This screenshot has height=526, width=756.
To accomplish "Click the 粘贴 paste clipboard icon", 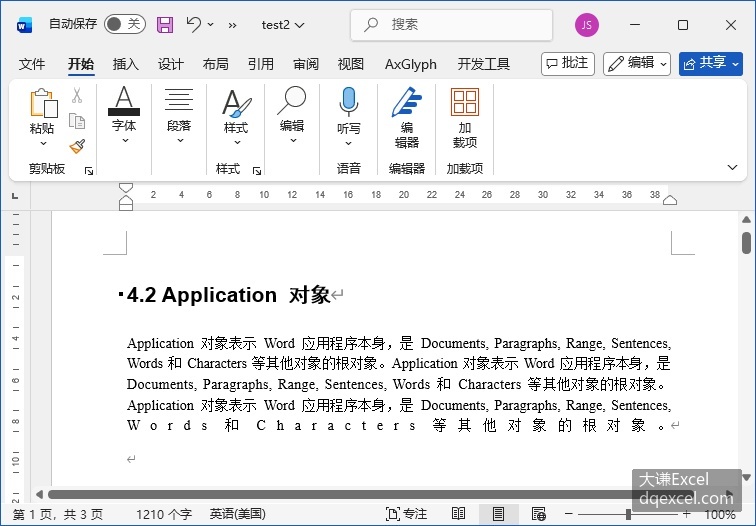I will tap(43, 103).
